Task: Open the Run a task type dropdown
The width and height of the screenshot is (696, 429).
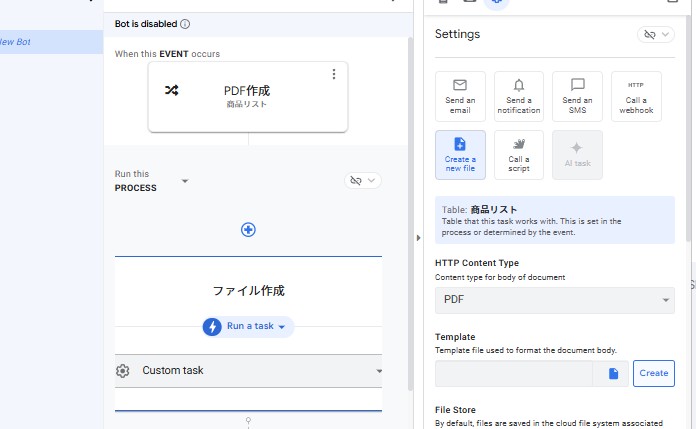Action: tap(248, 326)
